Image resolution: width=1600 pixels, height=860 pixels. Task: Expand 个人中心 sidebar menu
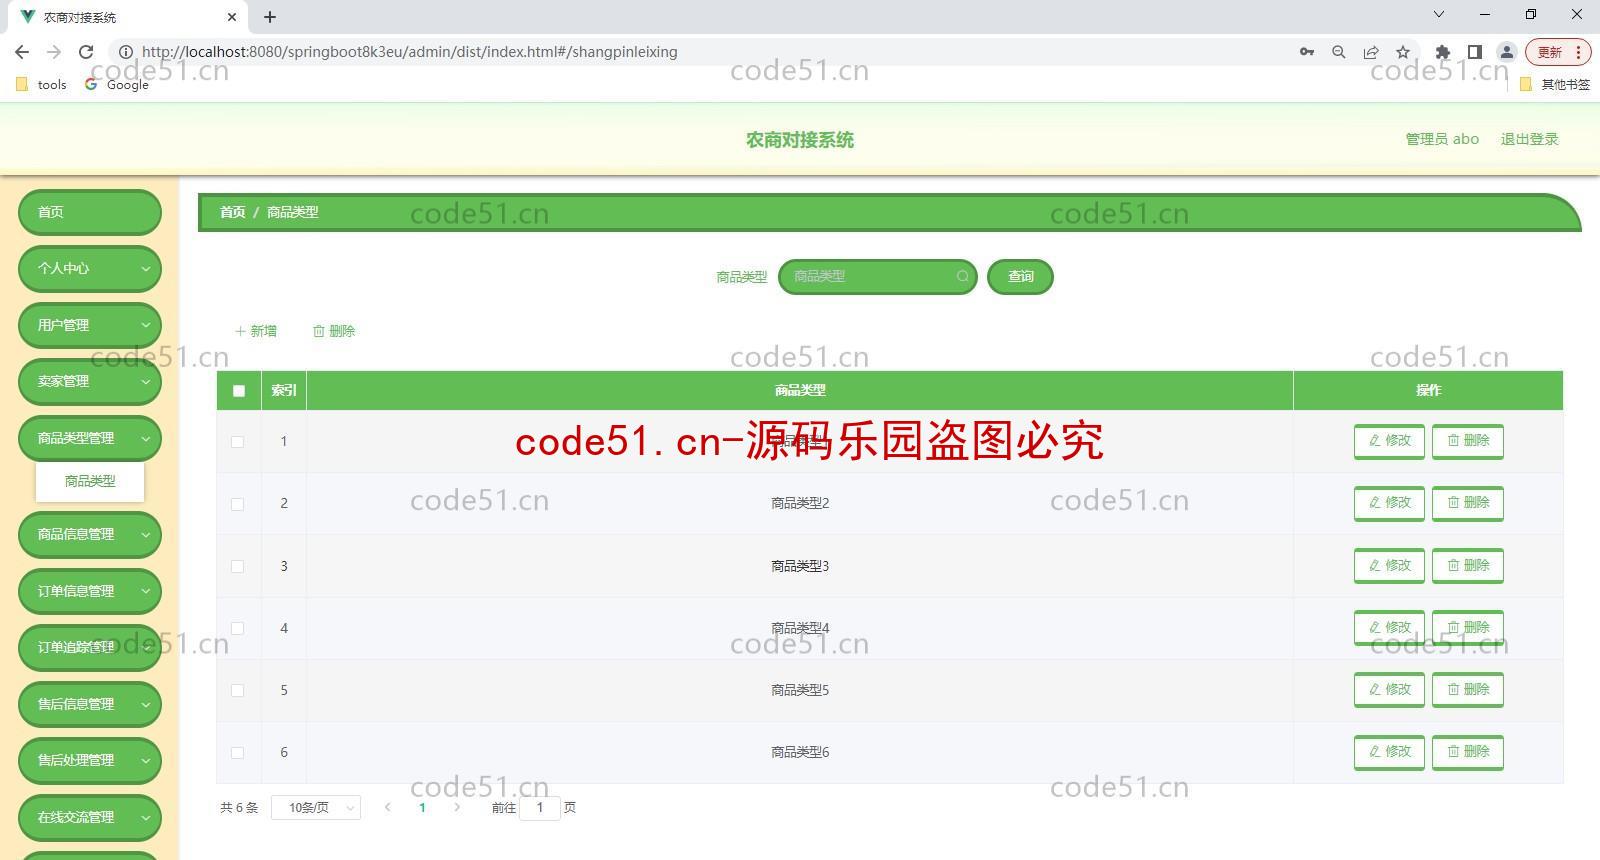click(90, 269)
